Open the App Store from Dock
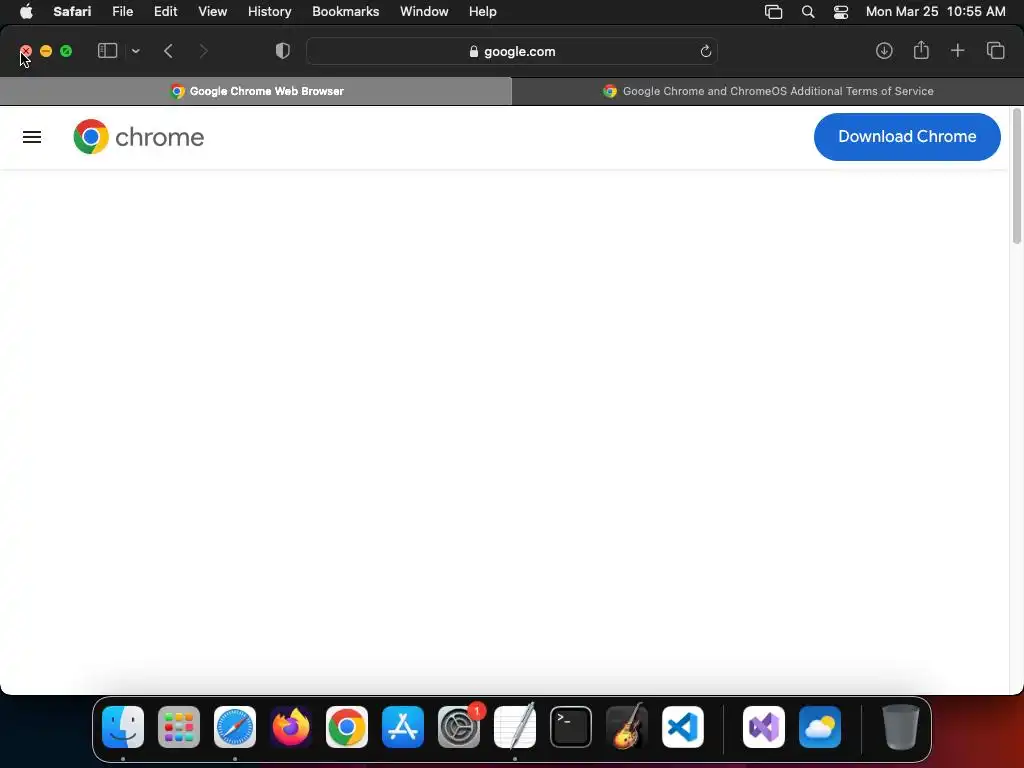The image size is (1024, 768). (x=403, y=727)
